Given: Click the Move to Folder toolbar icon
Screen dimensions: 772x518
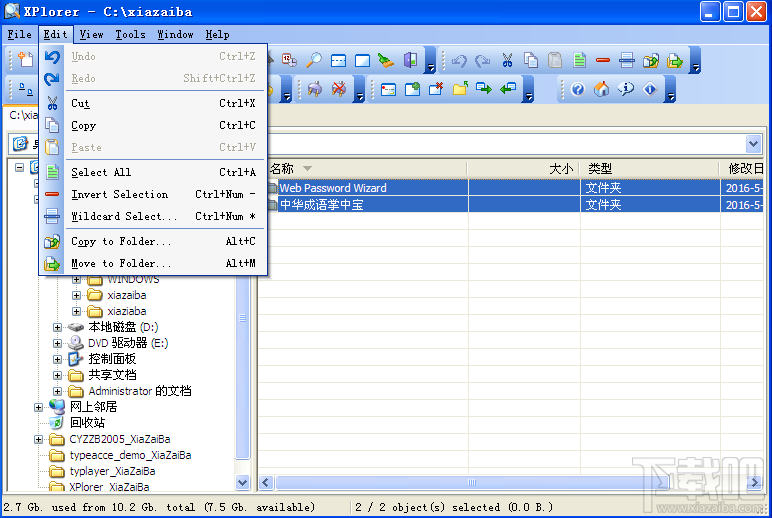Looking at the screenshot, I should pos(675,61).
